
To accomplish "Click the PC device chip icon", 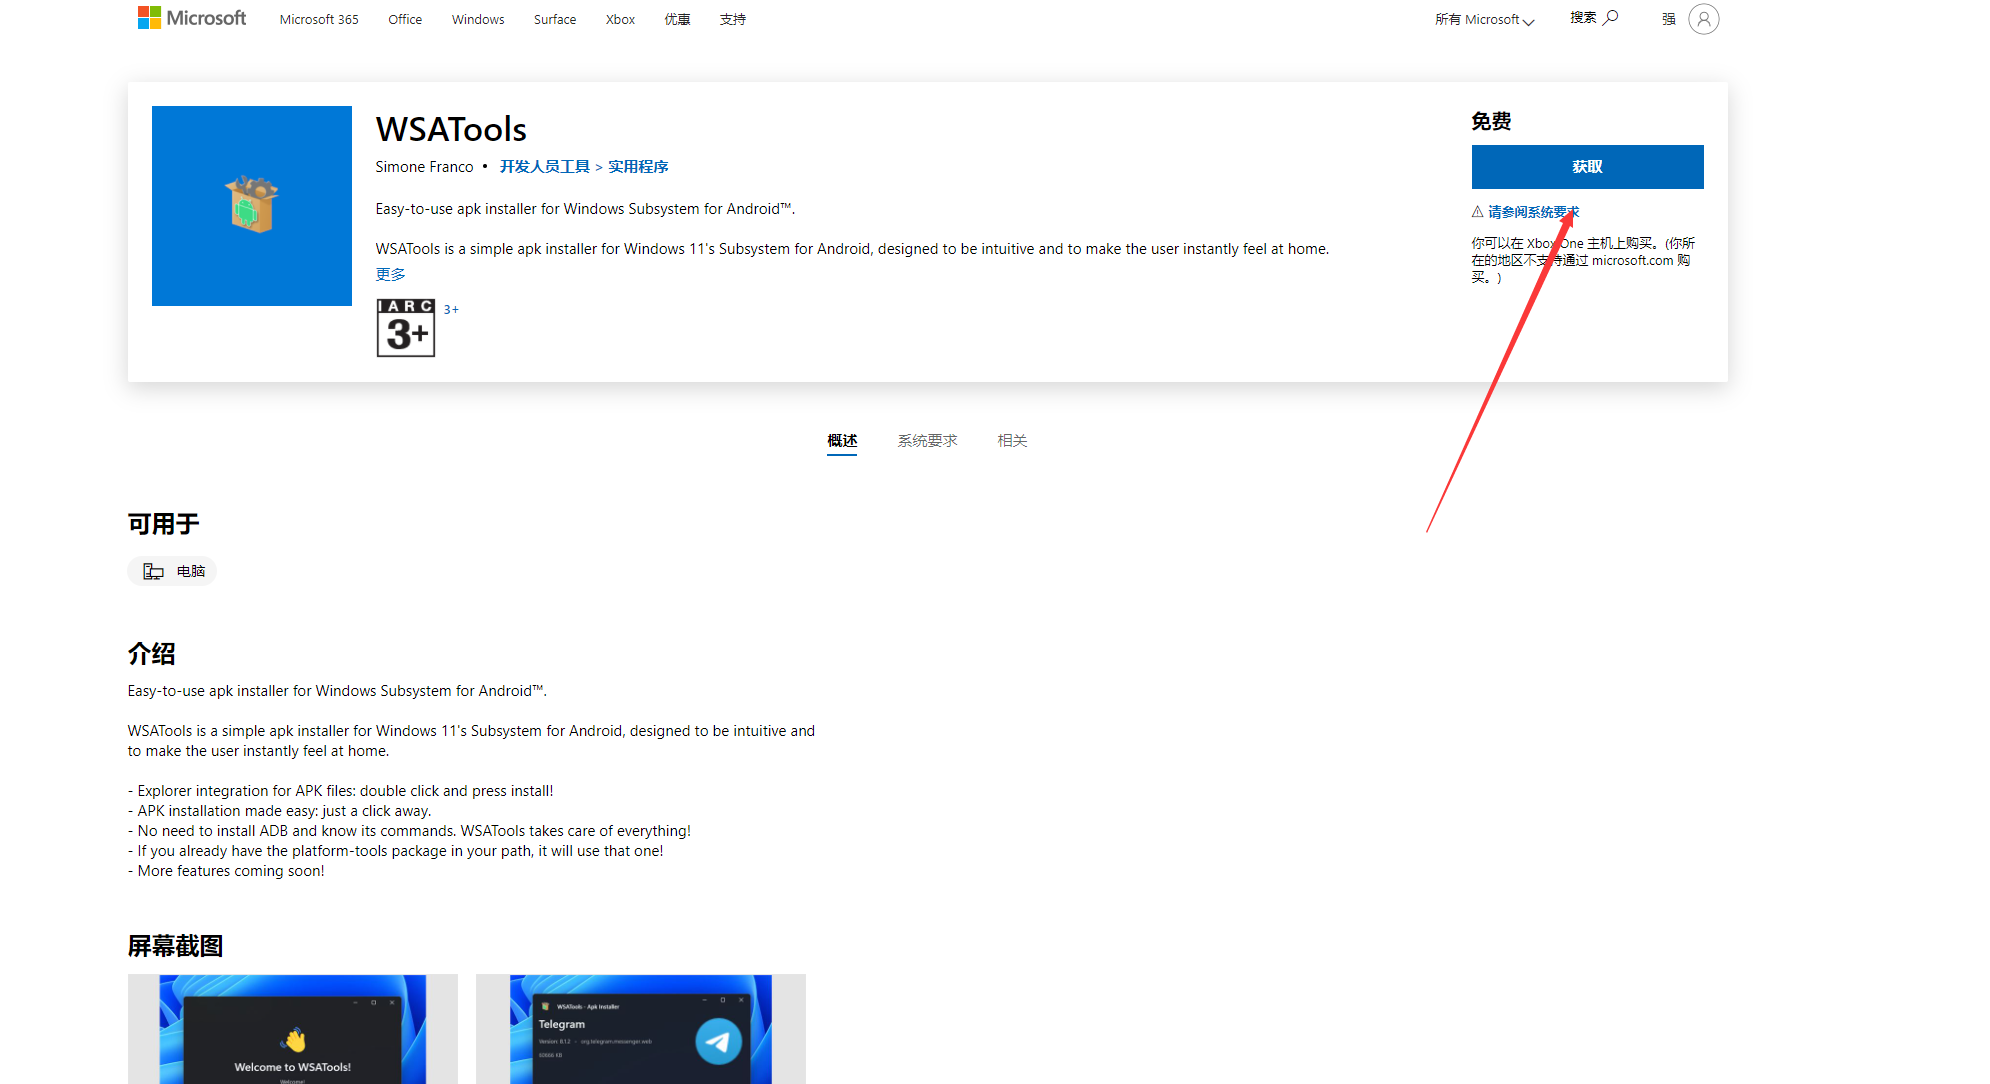I will (153, 571).
